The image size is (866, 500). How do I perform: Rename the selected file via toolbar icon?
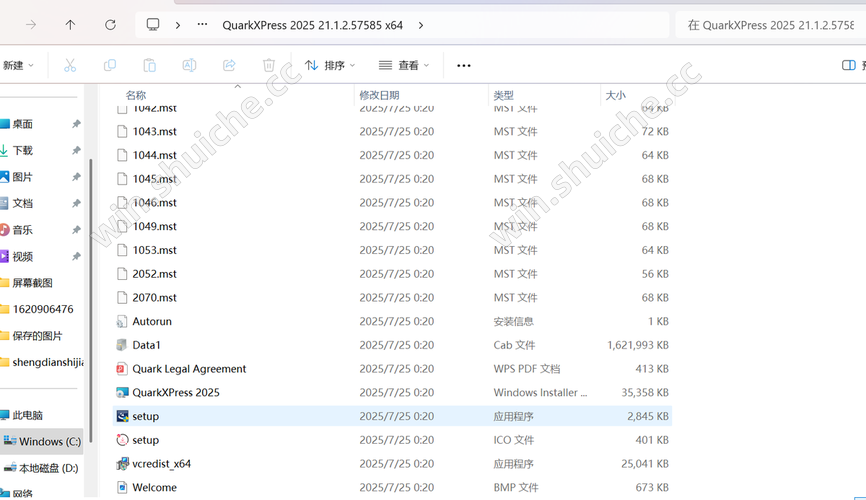tap(189, 65)
